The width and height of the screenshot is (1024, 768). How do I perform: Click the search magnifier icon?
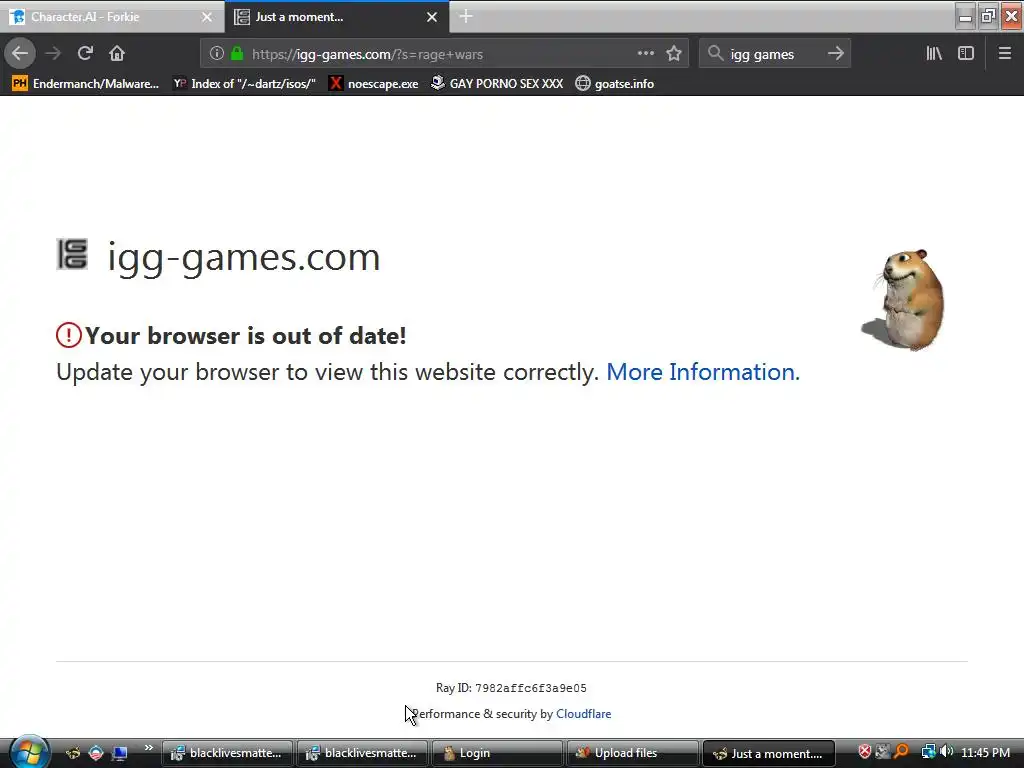(x=715, y=54)
